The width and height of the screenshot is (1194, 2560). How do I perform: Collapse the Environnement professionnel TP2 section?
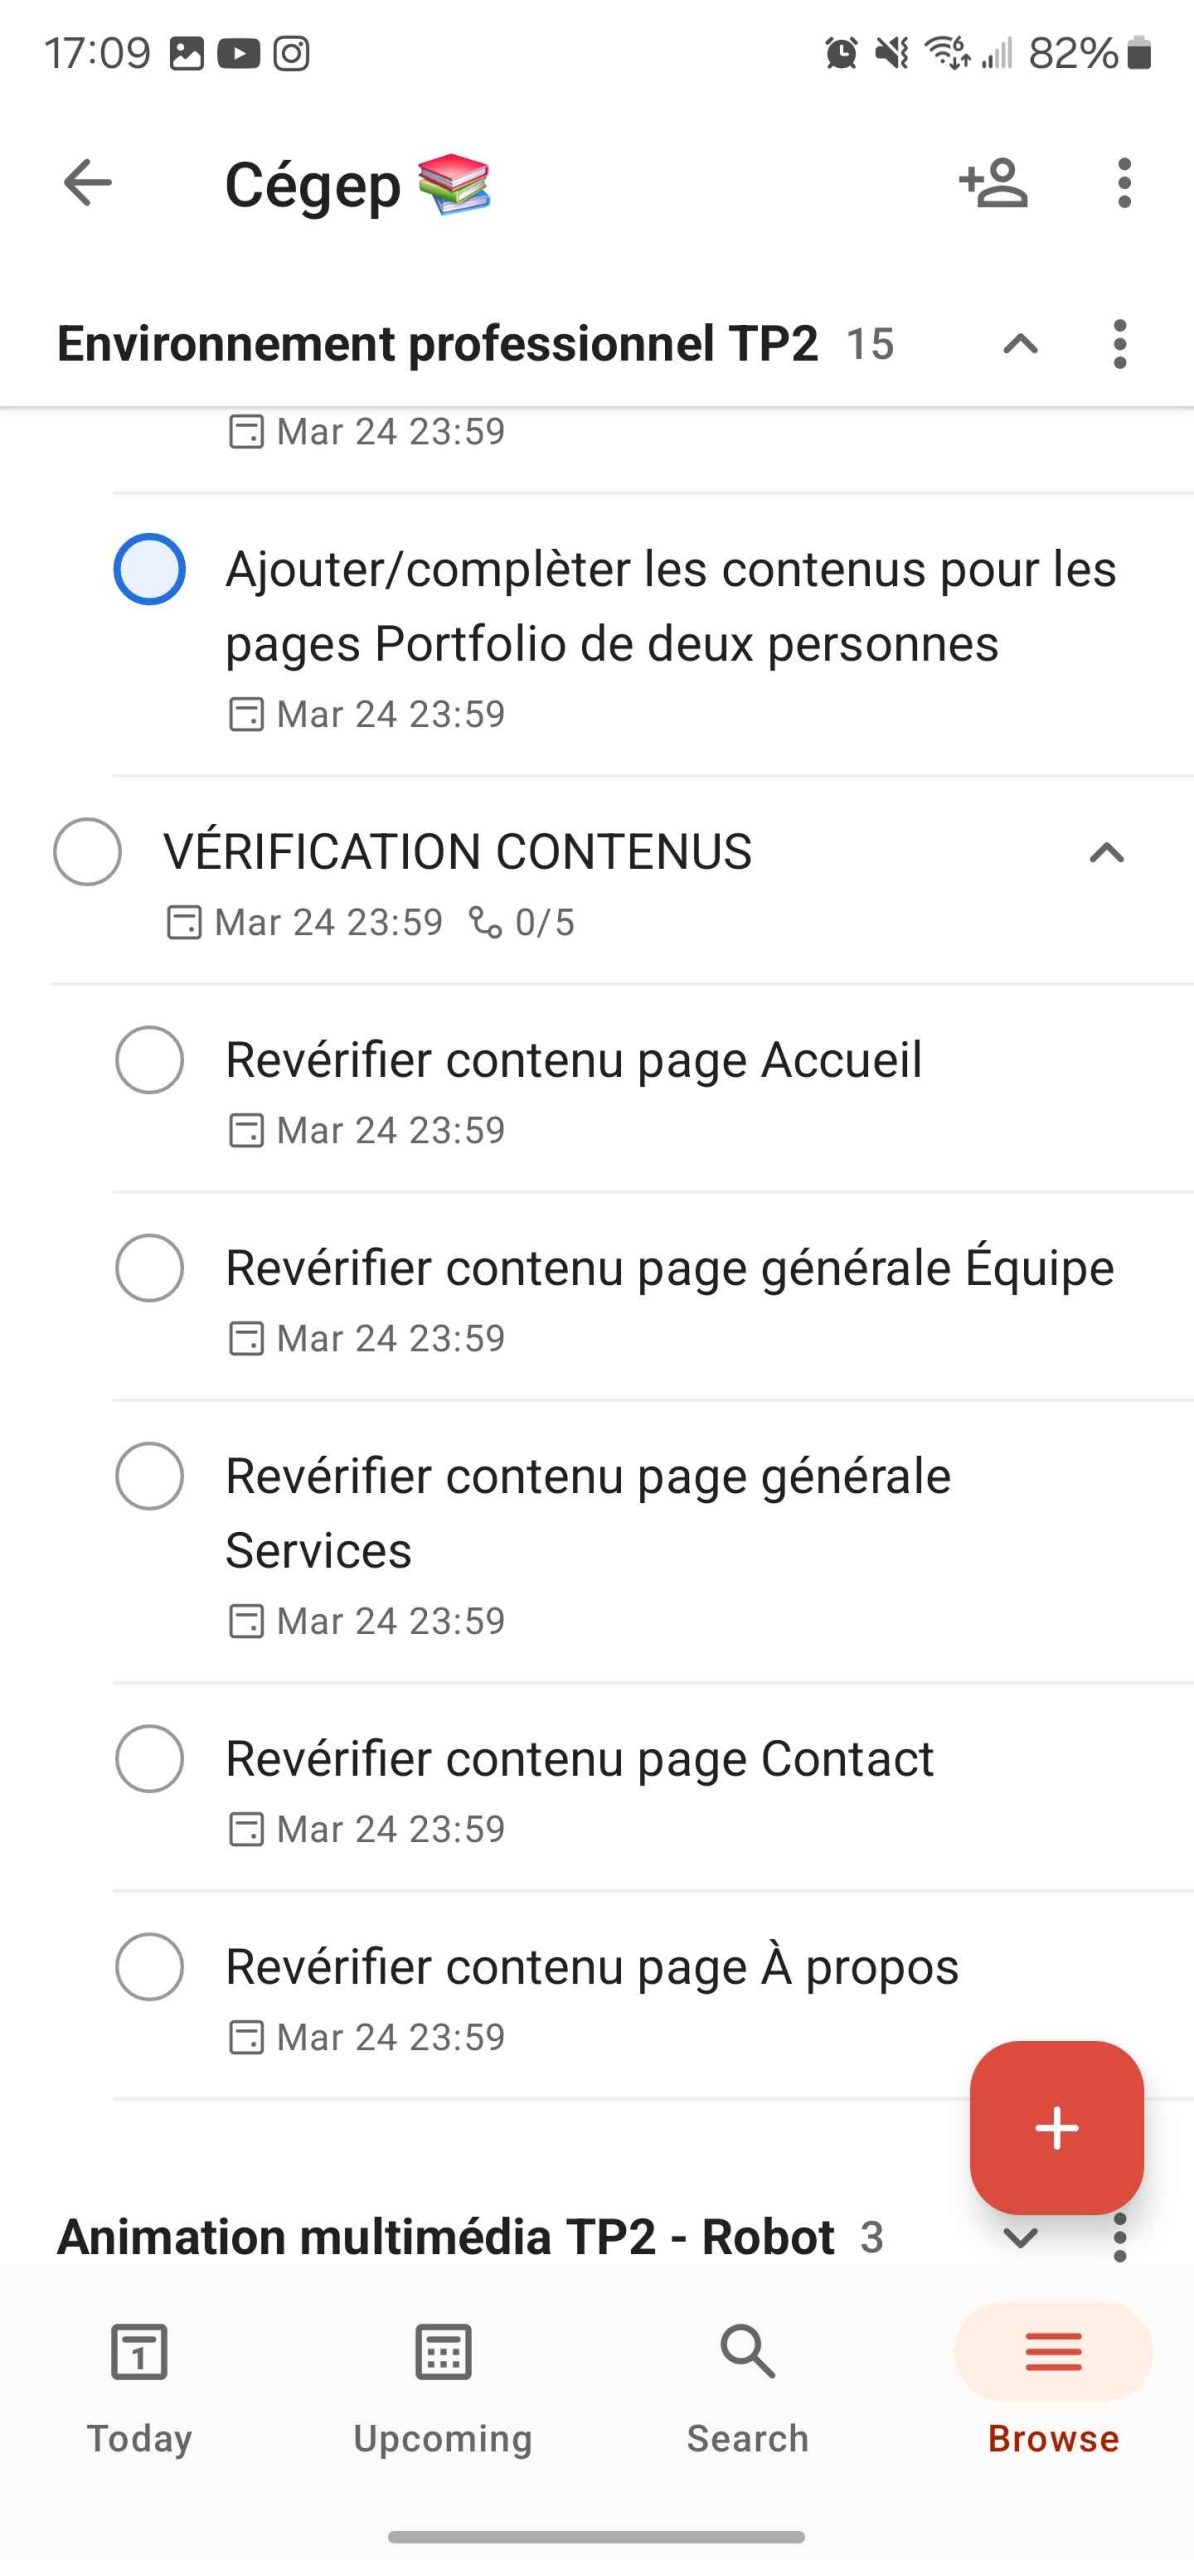point(1020,344)
